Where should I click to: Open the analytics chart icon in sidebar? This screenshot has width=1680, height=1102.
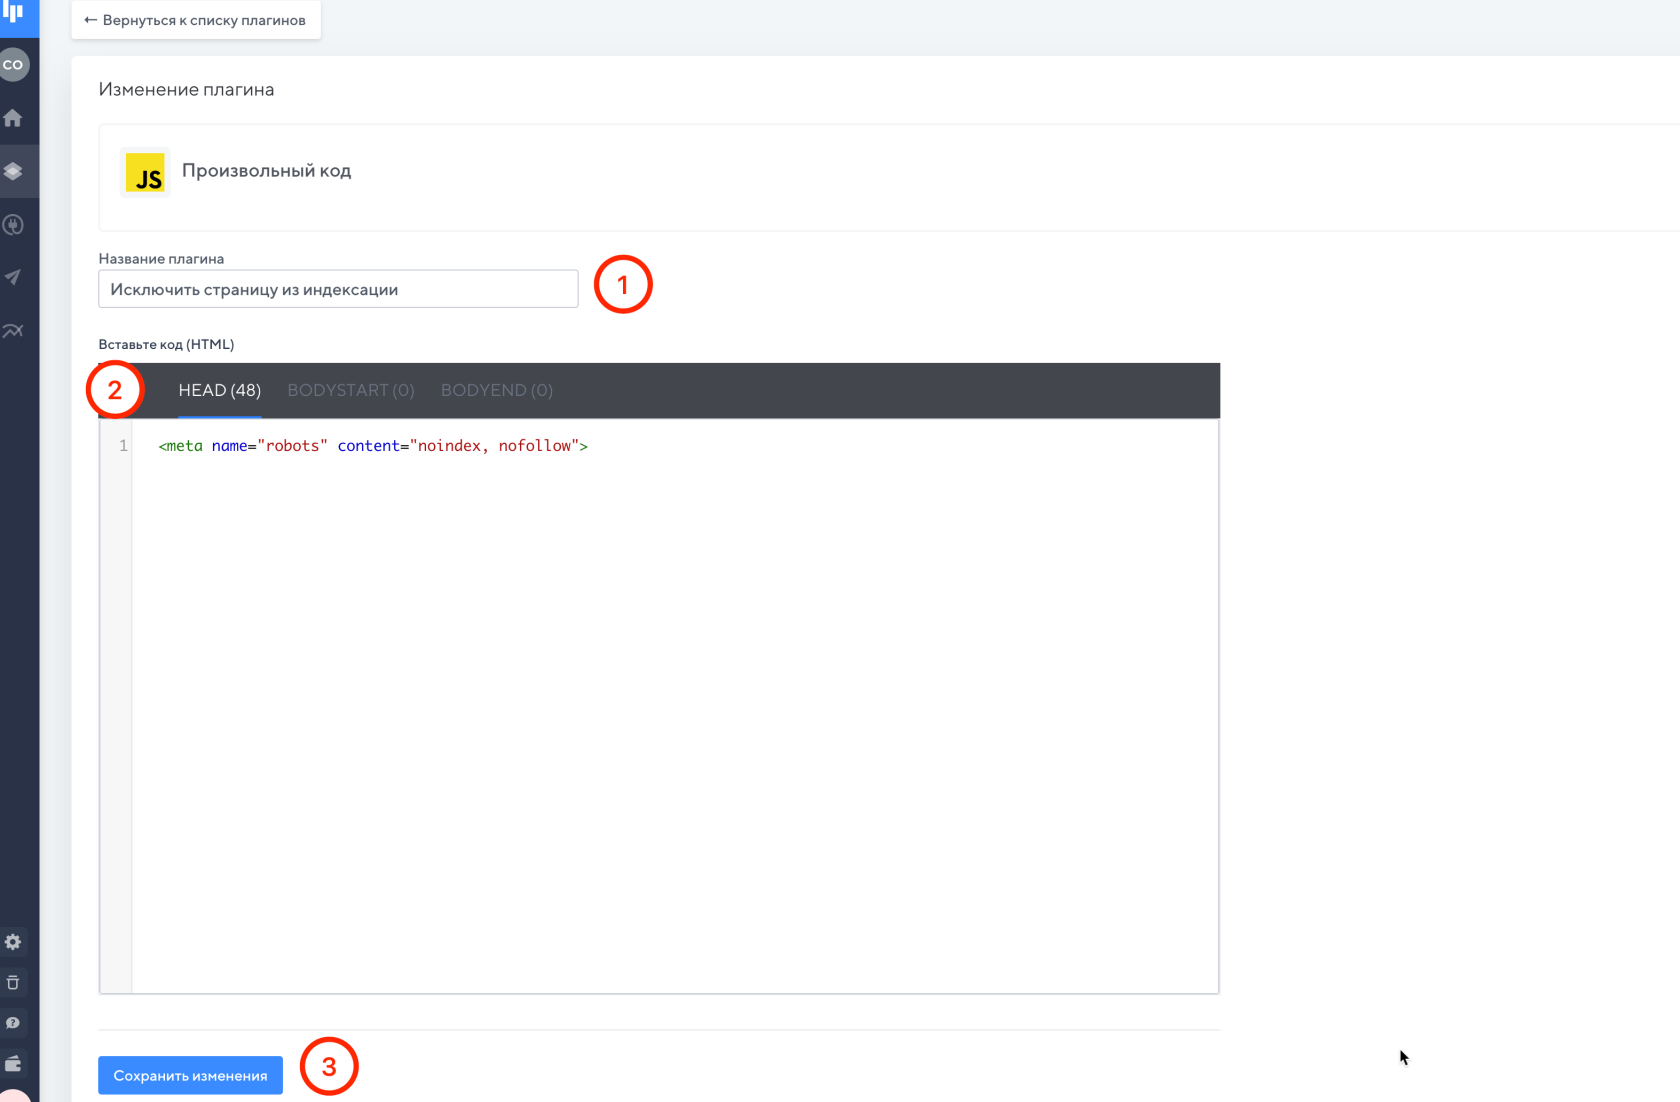13,331
